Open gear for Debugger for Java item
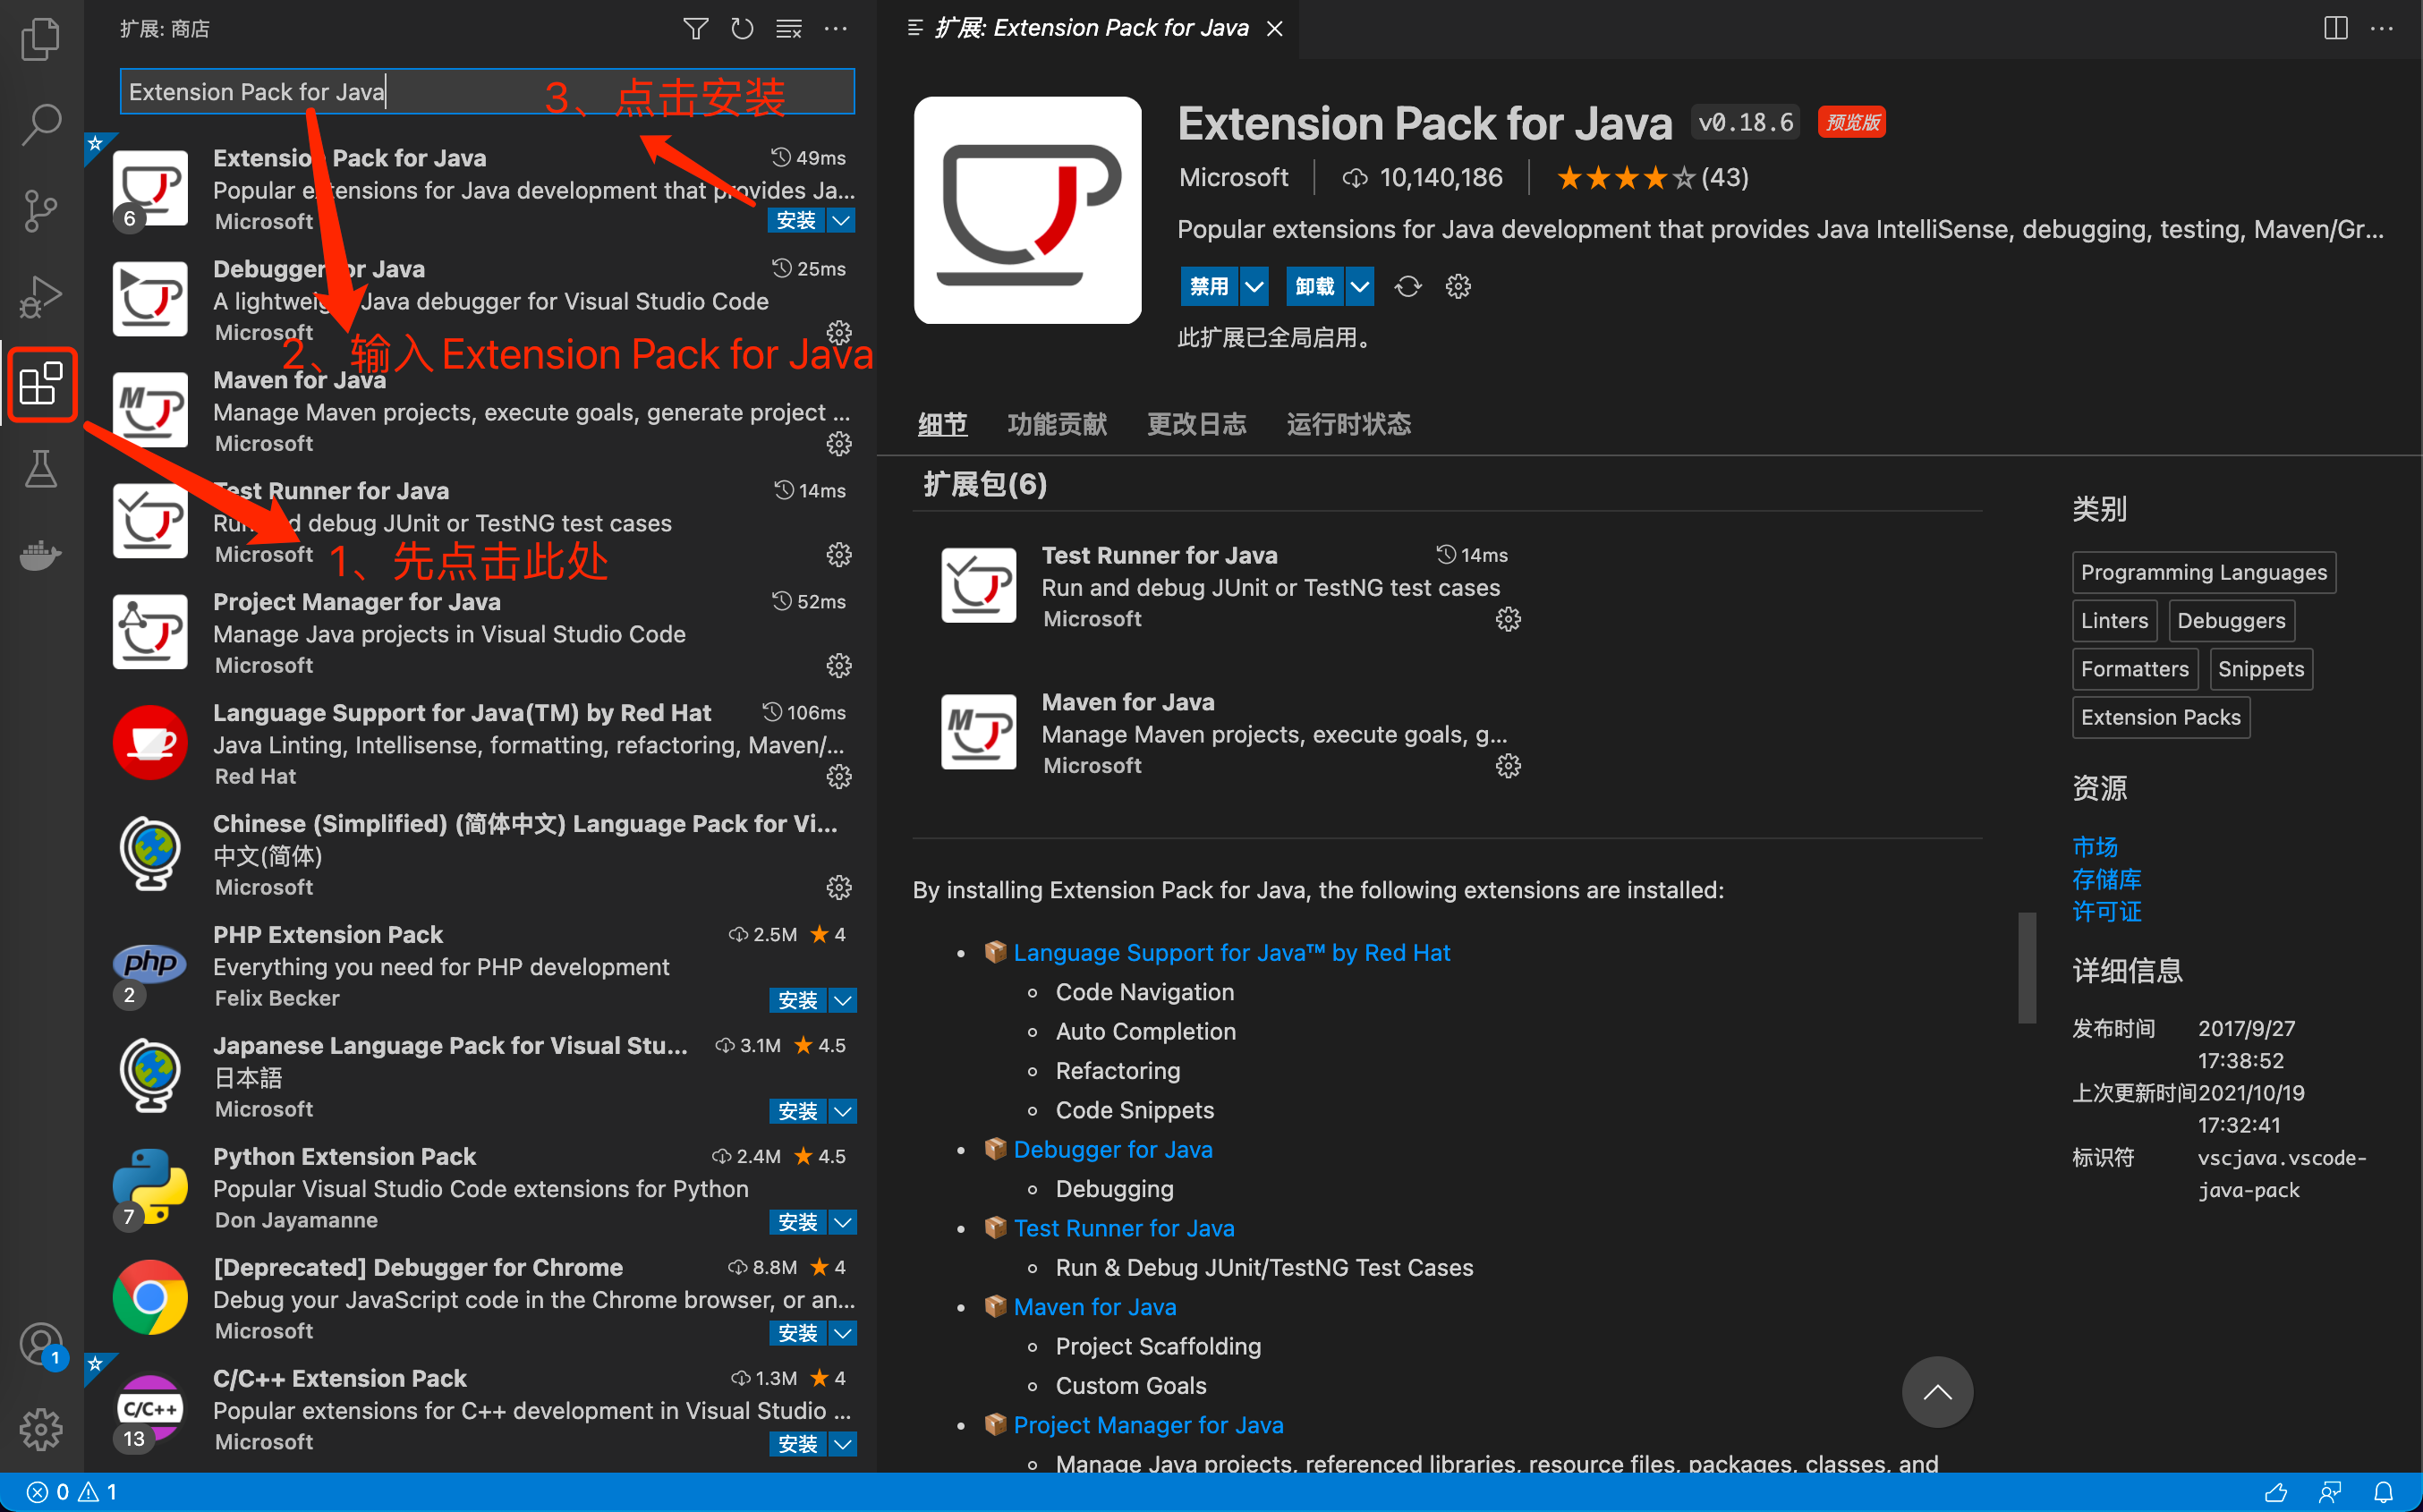Screen dimensions: 2423x1512 pyautogui.click(x=838, y=332)
